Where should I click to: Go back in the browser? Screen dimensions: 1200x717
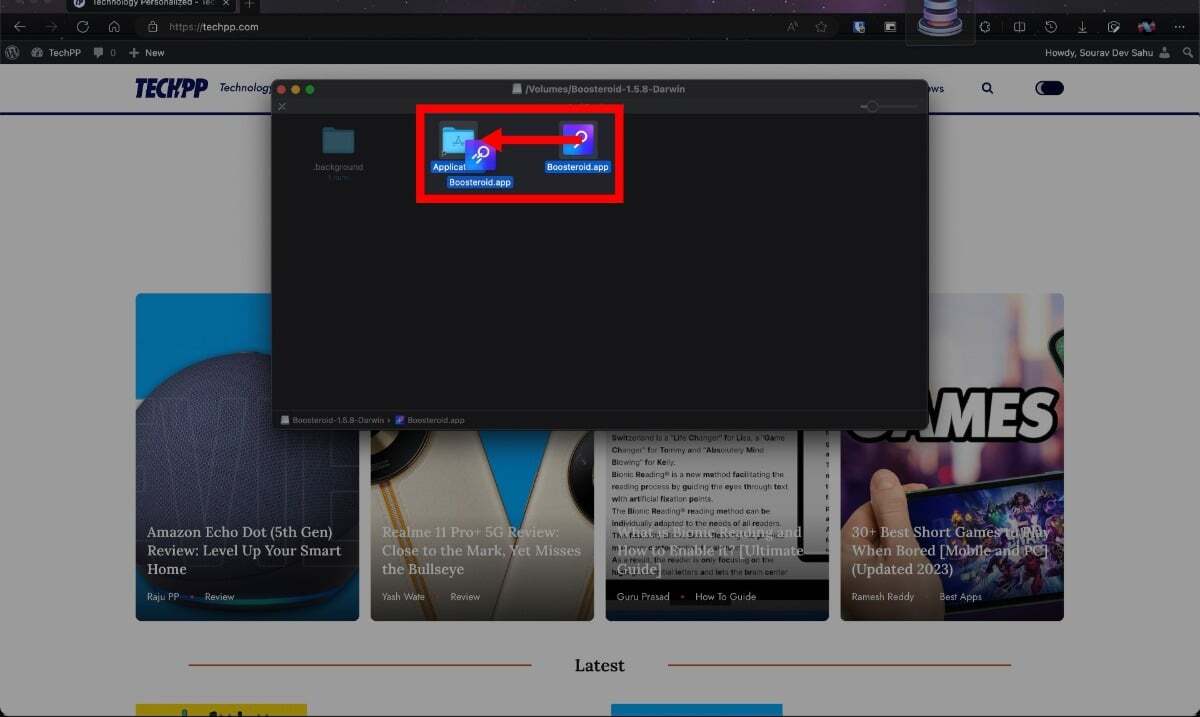pos(19,27)
